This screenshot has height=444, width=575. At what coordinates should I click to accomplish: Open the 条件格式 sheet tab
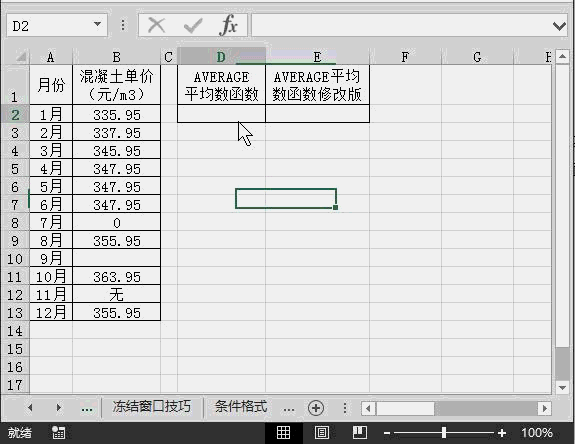point(241,407)
